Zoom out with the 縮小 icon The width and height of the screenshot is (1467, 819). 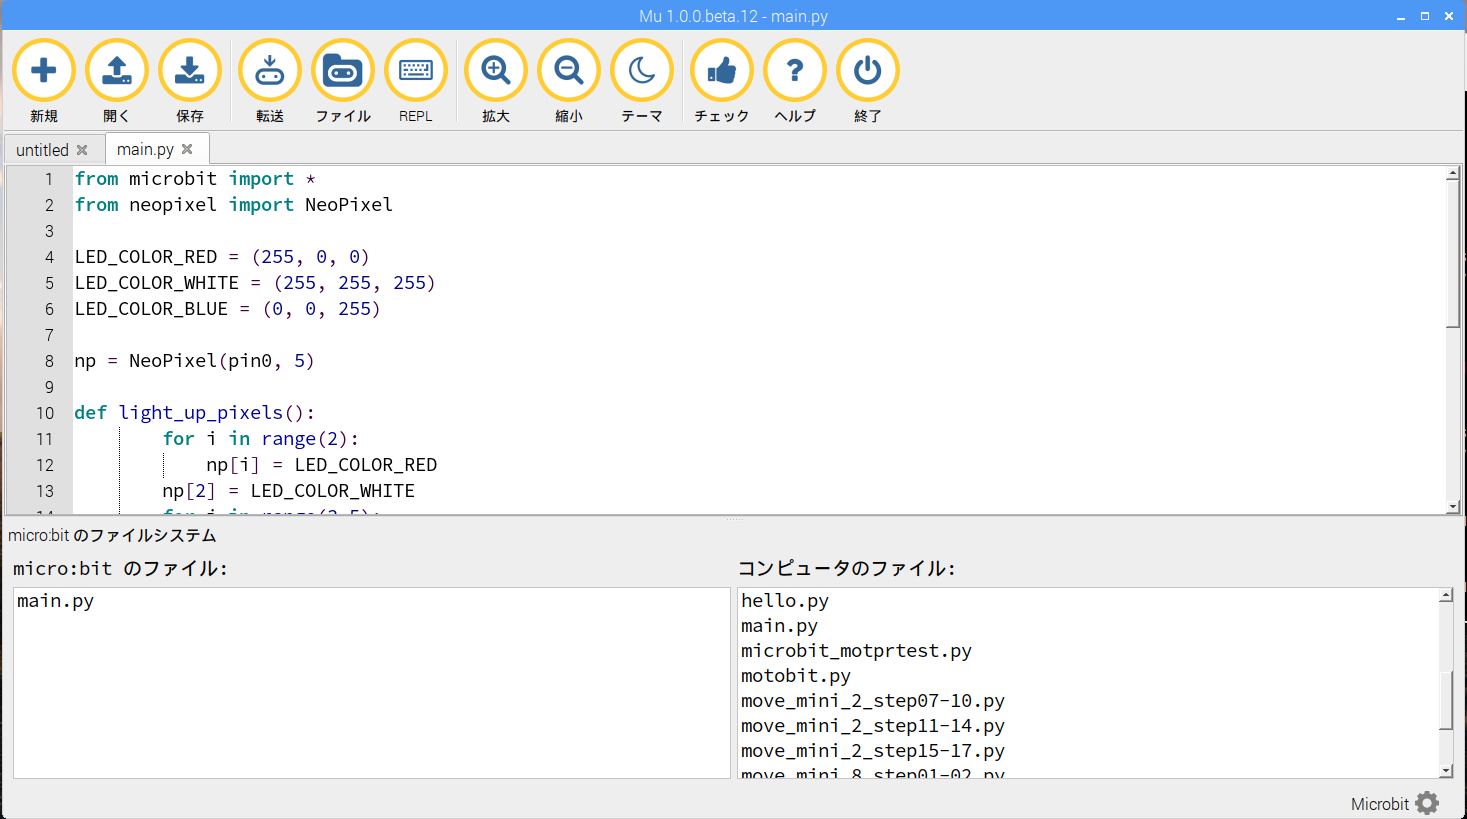click(568, 70)
